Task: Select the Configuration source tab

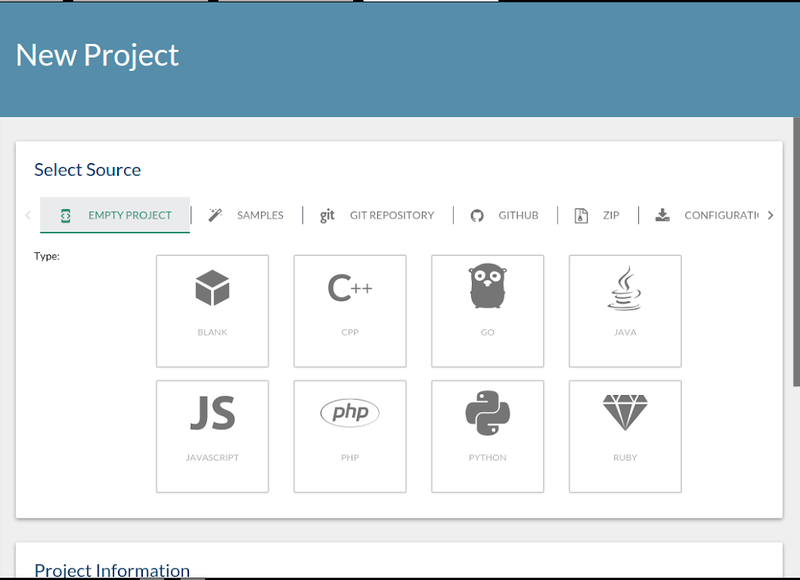Action: 720,215
